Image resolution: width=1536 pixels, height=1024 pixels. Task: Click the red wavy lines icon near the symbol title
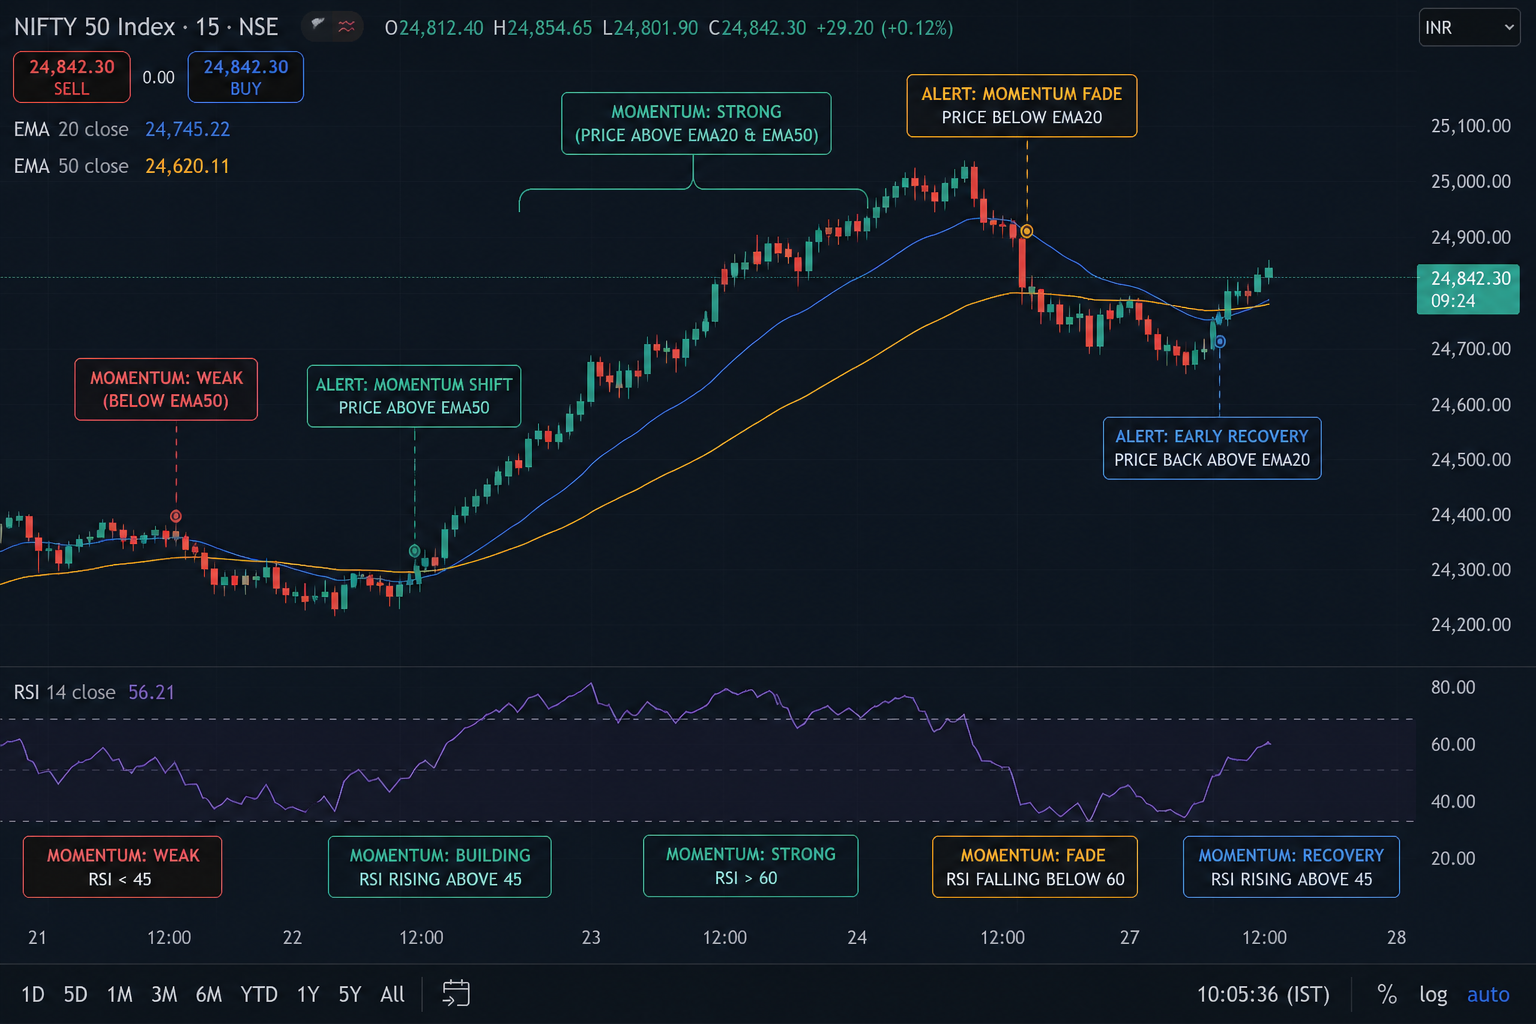click(x=347, y=26)
